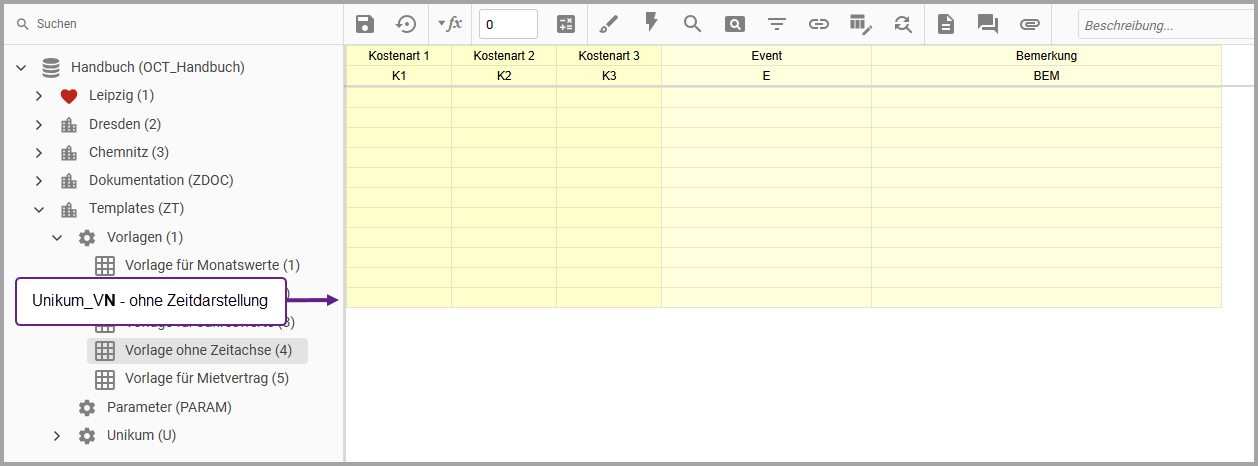1258x466 pixels.
Task: Select Chemnitz (3) in the tree
Action: click(129, 152)
